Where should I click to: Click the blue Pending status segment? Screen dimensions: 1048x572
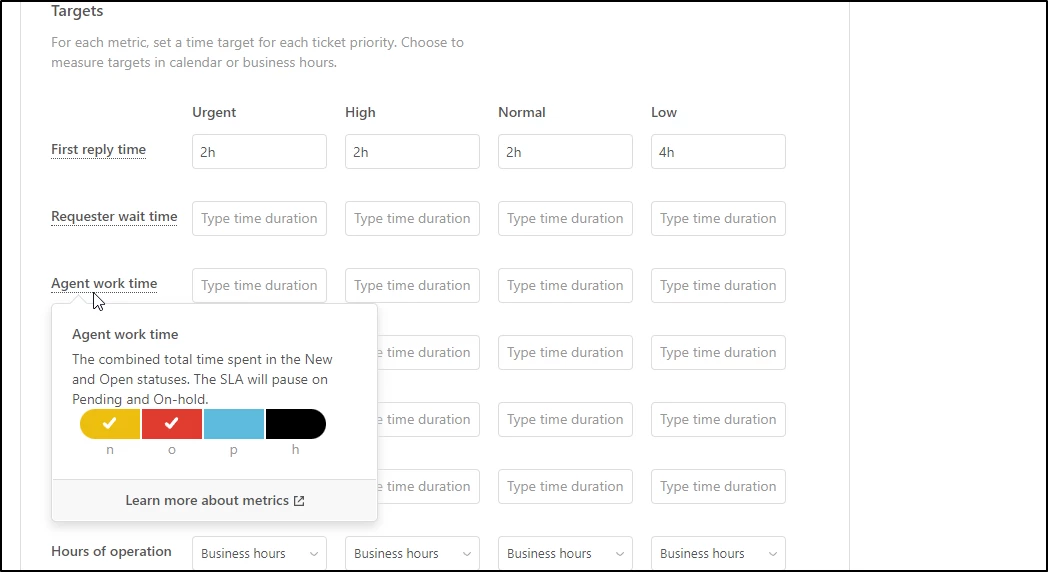233,424
